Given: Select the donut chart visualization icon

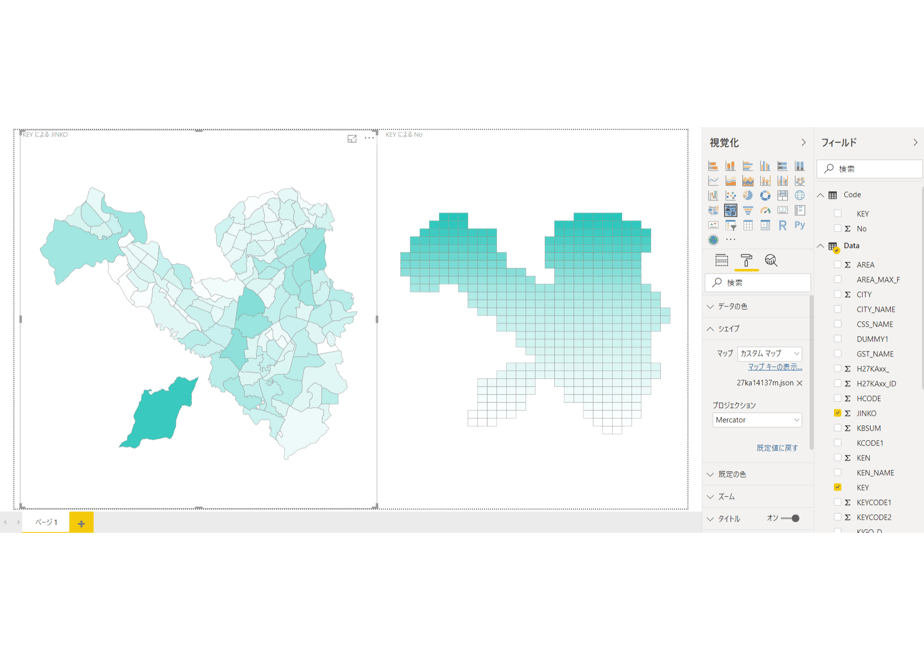Looking at the screenshot, I should coord(765,195).
